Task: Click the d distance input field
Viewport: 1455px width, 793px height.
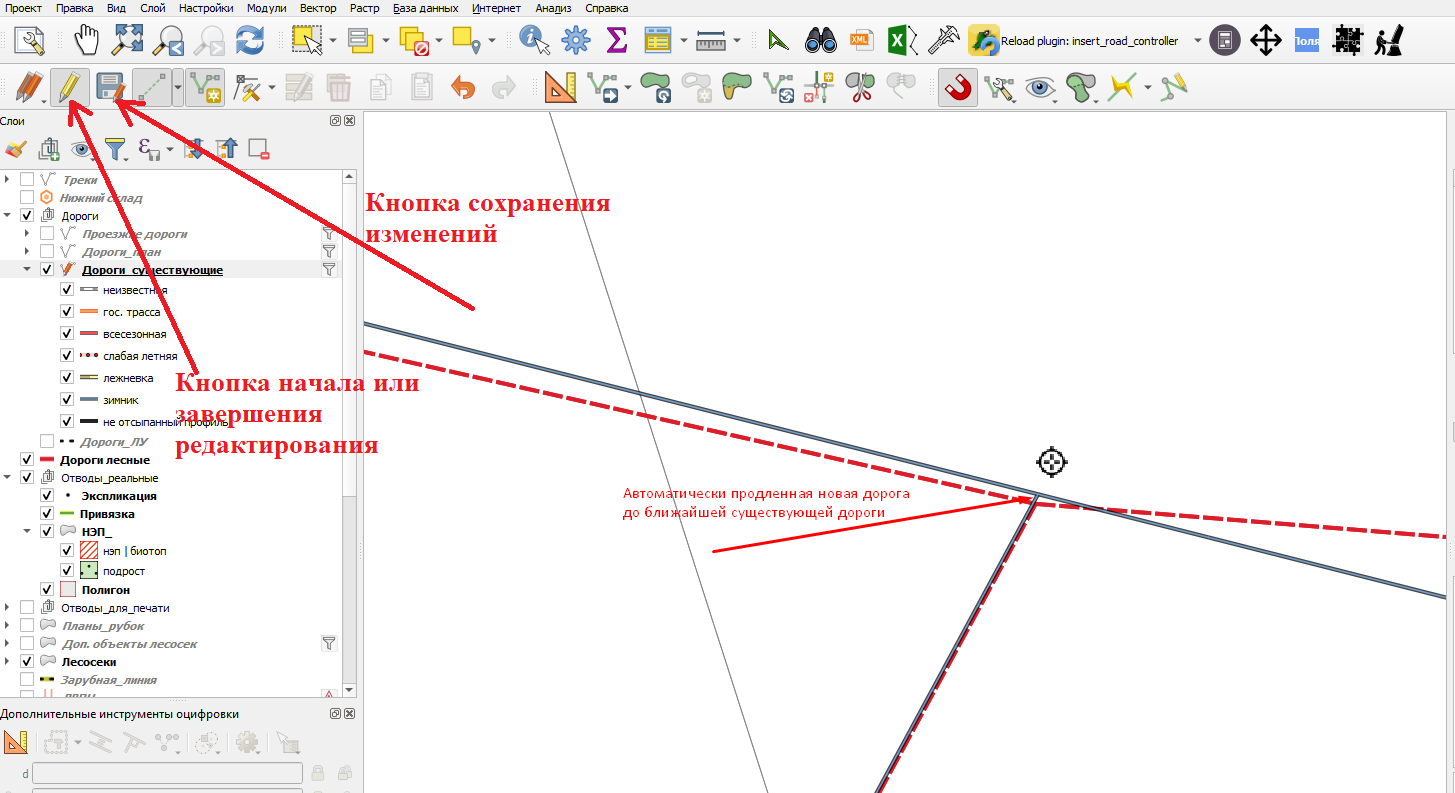Action: pos(168,773)
